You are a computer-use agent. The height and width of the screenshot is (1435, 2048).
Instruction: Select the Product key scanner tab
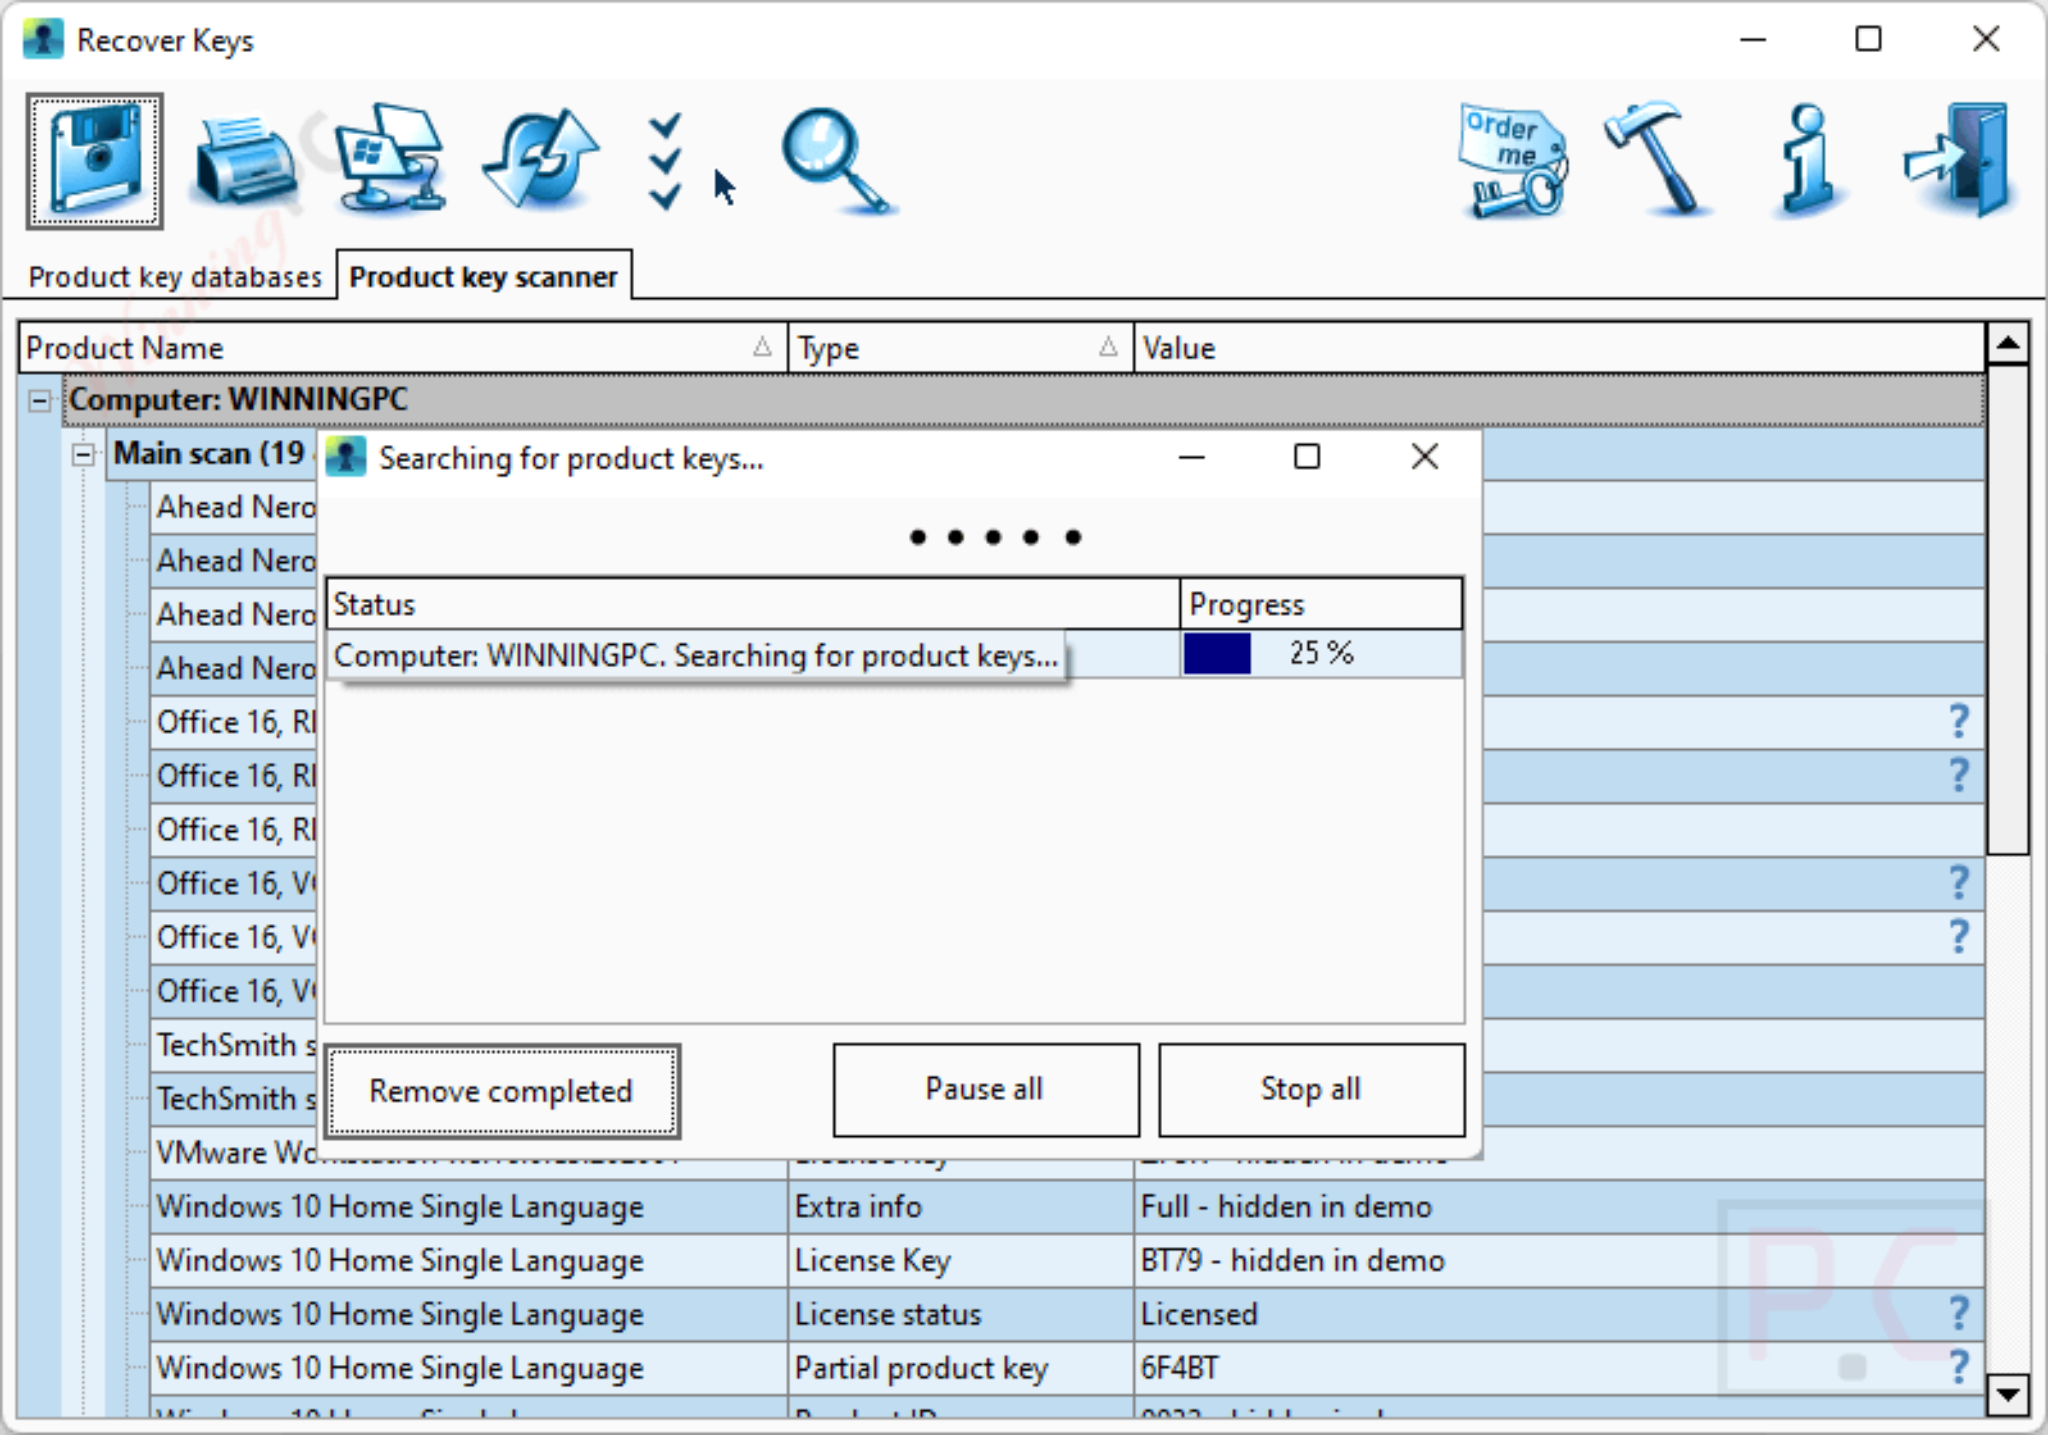484,276
